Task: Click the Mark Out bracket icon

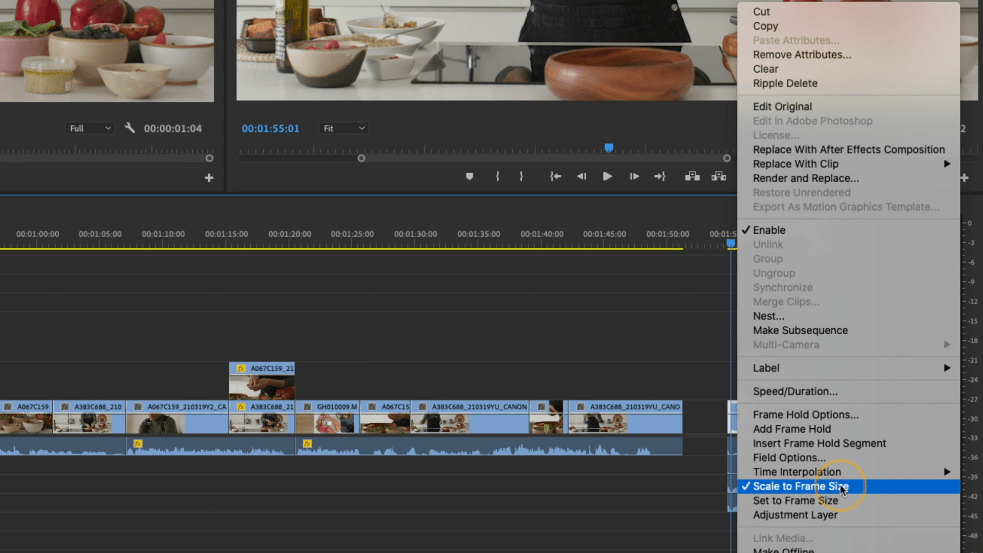Action: point(521,177)
